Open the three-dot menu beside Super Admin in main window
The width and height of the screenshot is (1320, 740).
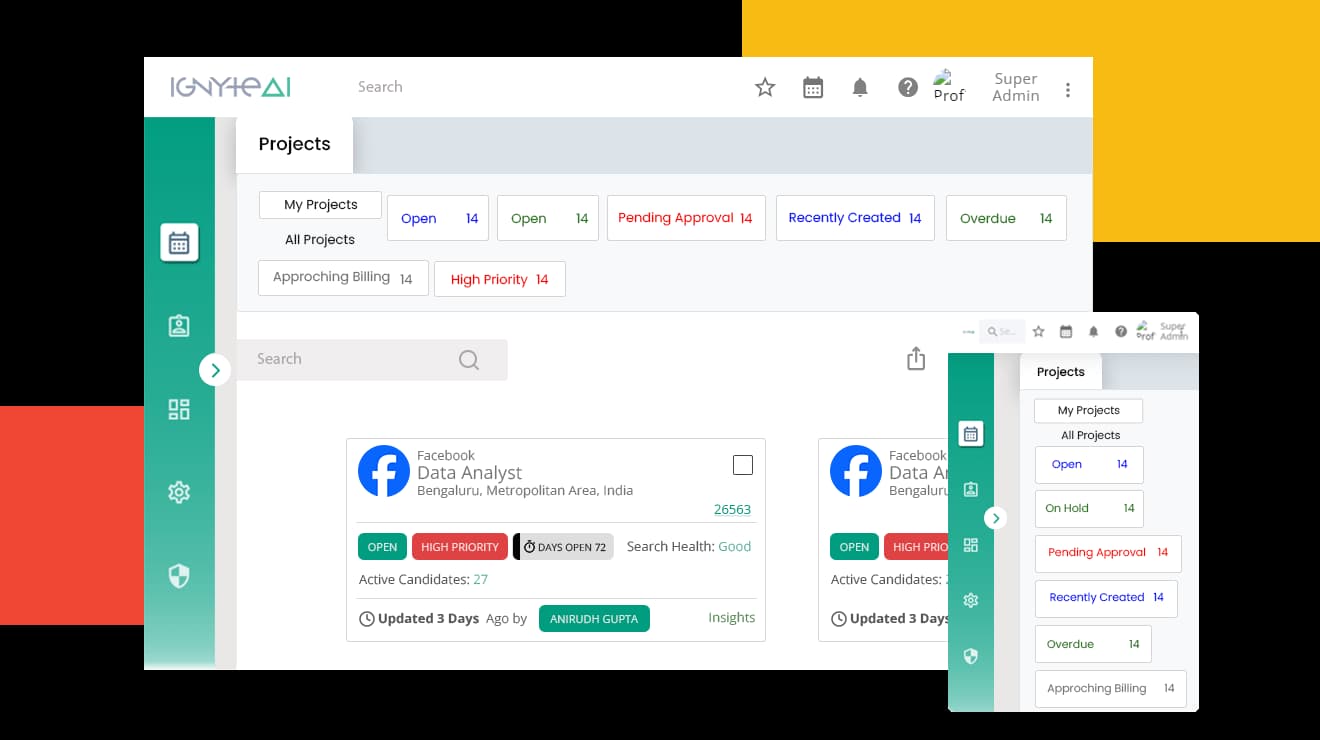point(1068,89)
